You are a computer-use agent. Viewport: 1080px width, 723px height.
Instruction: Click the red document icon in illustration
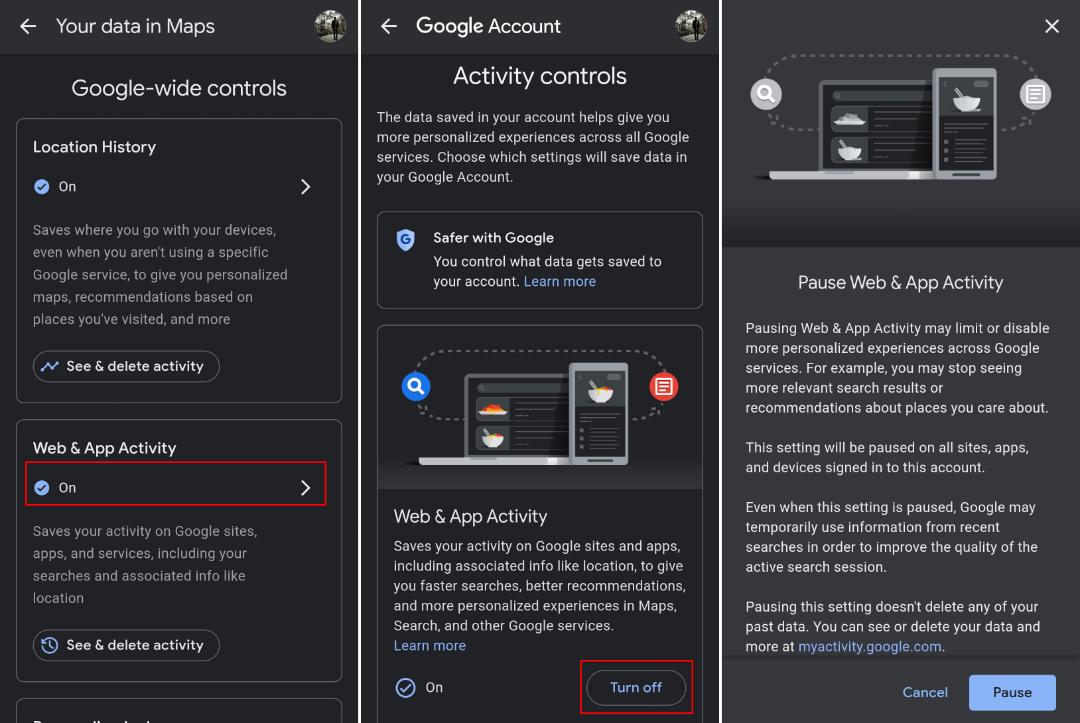coord(663,386)
